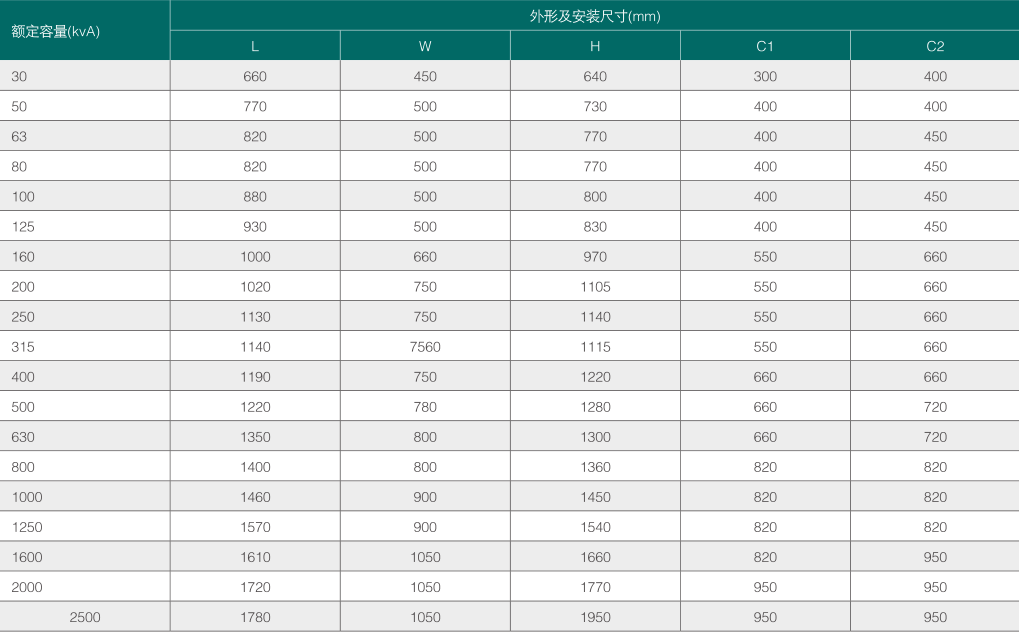Click the L column header
Image resolution: width=1019 pixels, height=632 pixels.
[254, 45]
